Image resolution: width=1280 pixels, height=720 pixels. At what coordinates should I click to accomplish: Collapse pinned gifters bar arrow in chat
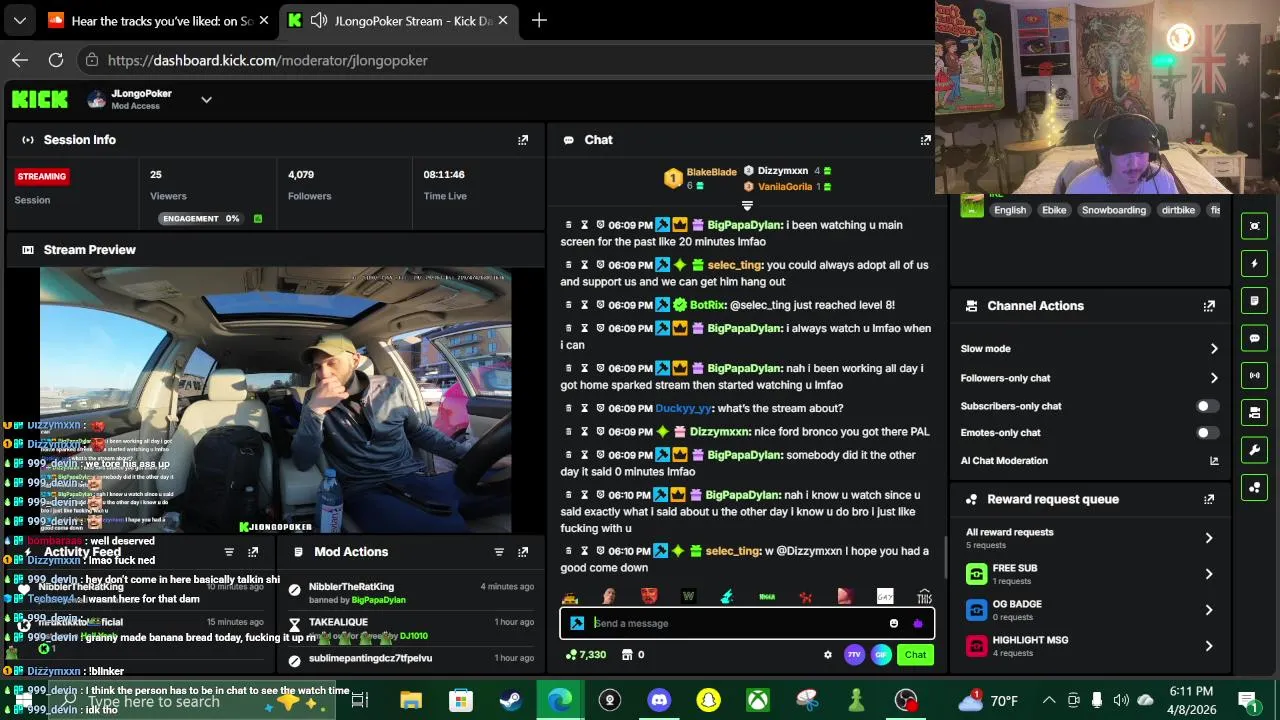(746, 205)
